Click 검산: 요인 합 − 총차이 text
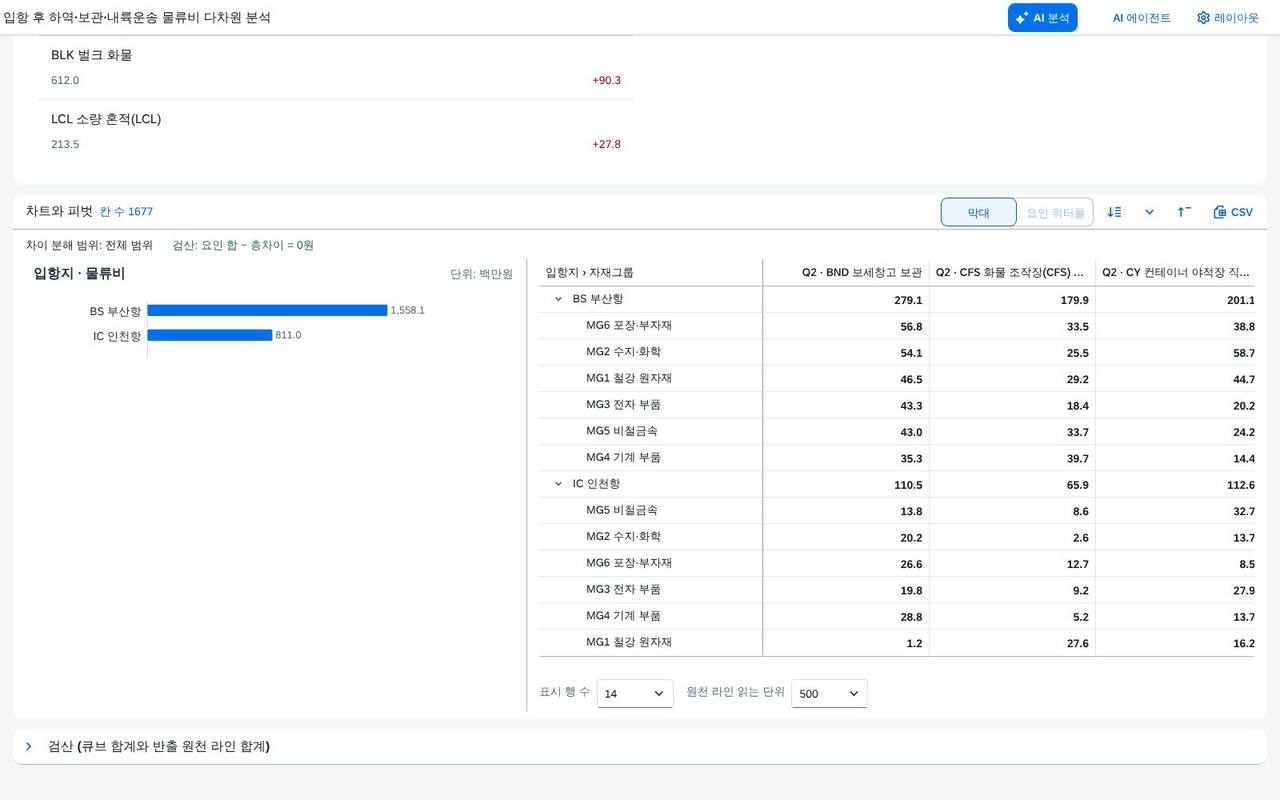The width and height of the screenshot is (1280, 800). click(x=243, y=245)
